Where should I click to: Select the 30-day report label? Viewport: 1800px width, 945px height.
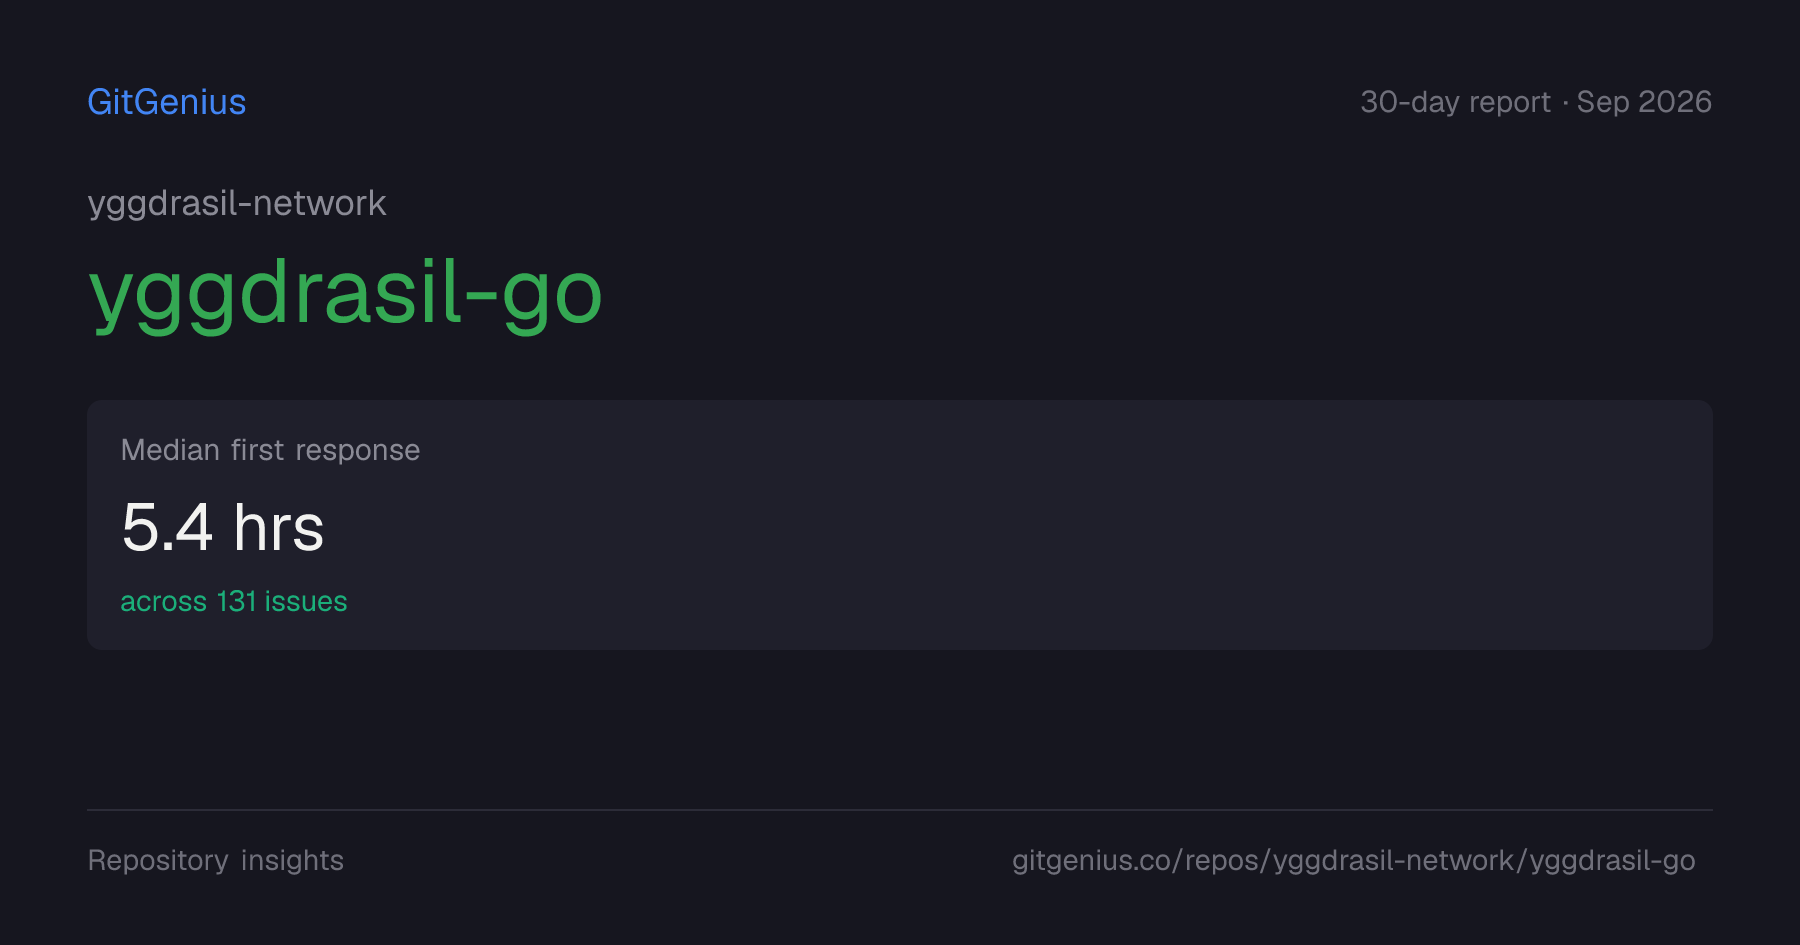[x=1455, y=102]
